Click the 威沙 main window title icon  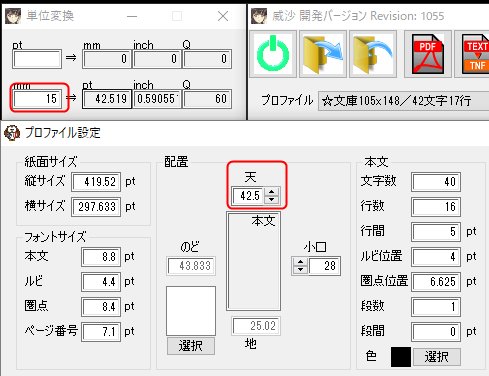click(x=259, y=16)
